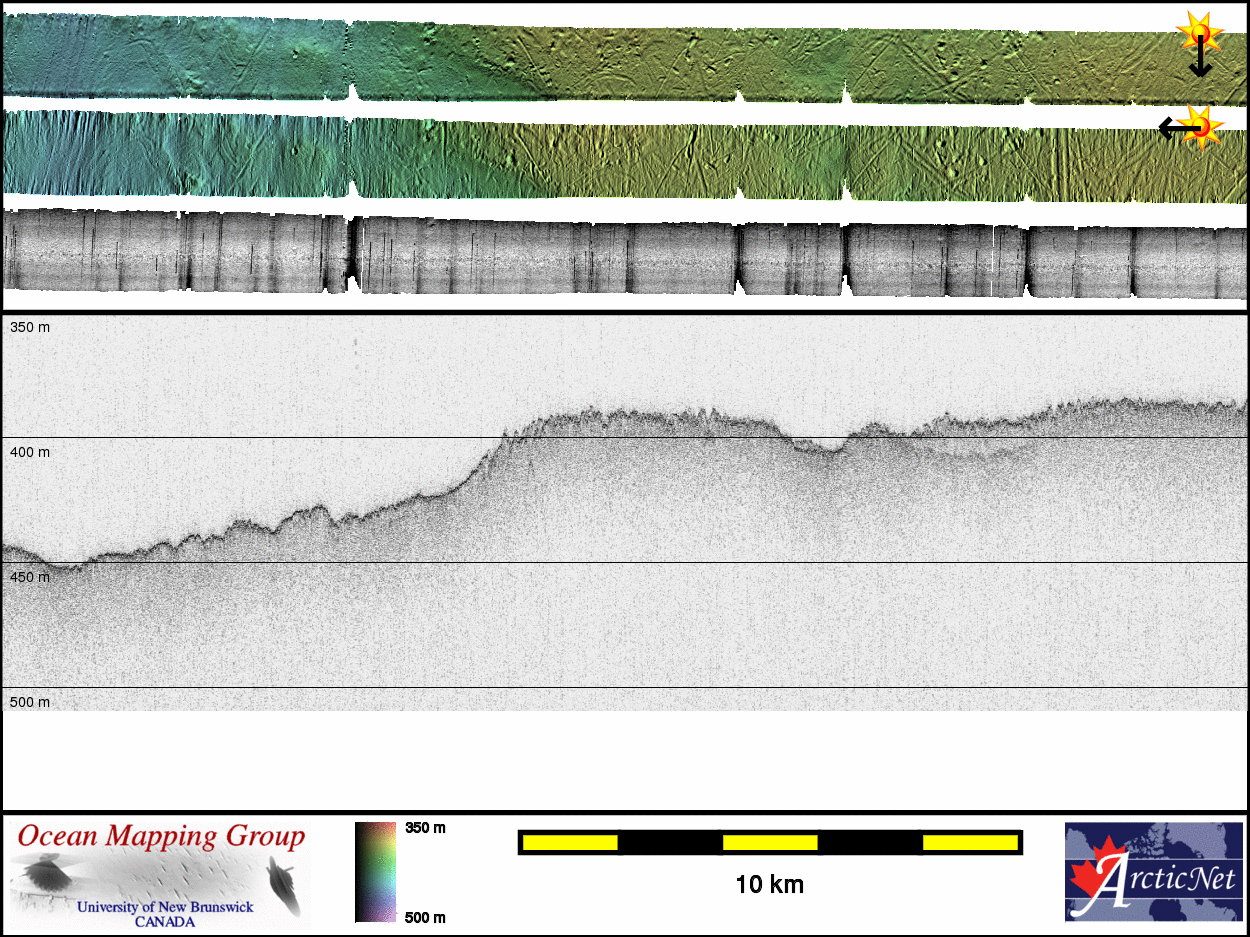Click the middle yellow scale bar segment
1250x937 pixels.
click(x=770, y=843)
